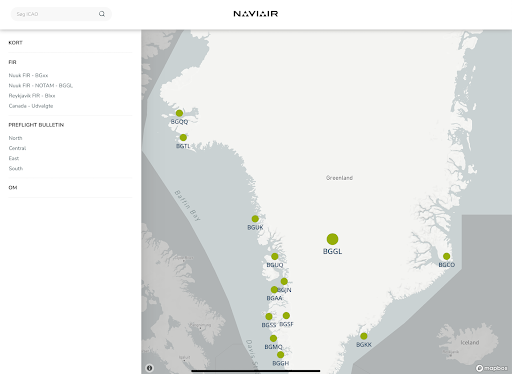Click the Mapbox logo
The image size is (512, 374).
(x=492, y=368)
